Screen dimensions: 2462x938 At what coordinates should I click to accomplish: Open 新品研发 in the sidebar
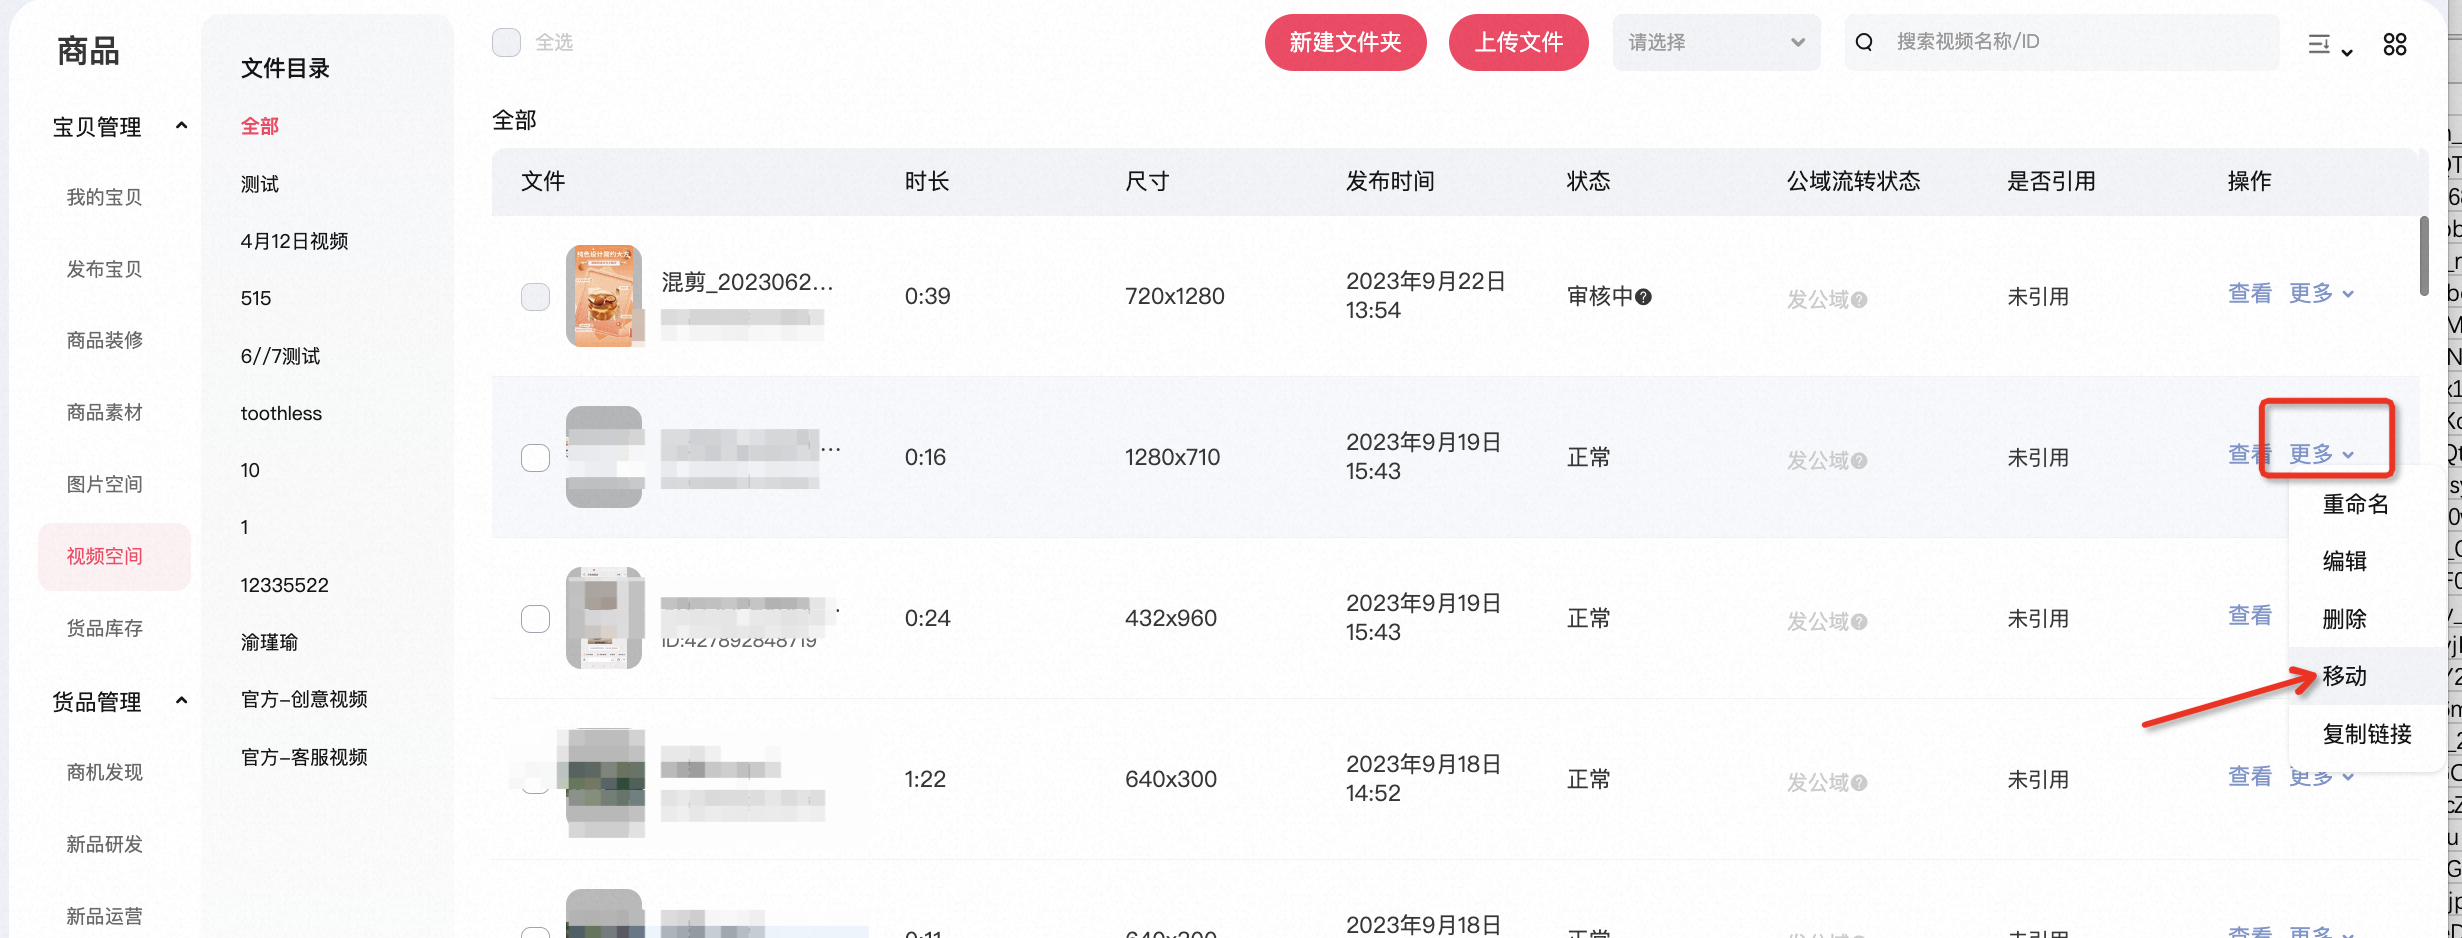tap(104, 845)
